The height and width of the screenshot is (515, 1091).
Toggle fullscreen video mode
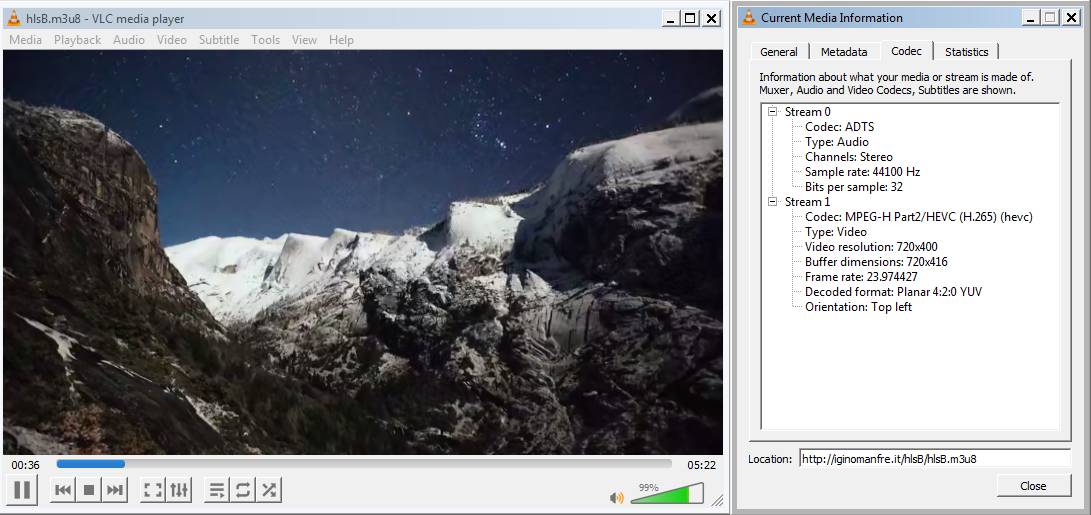pyautogui.click(x=152, y=491)
